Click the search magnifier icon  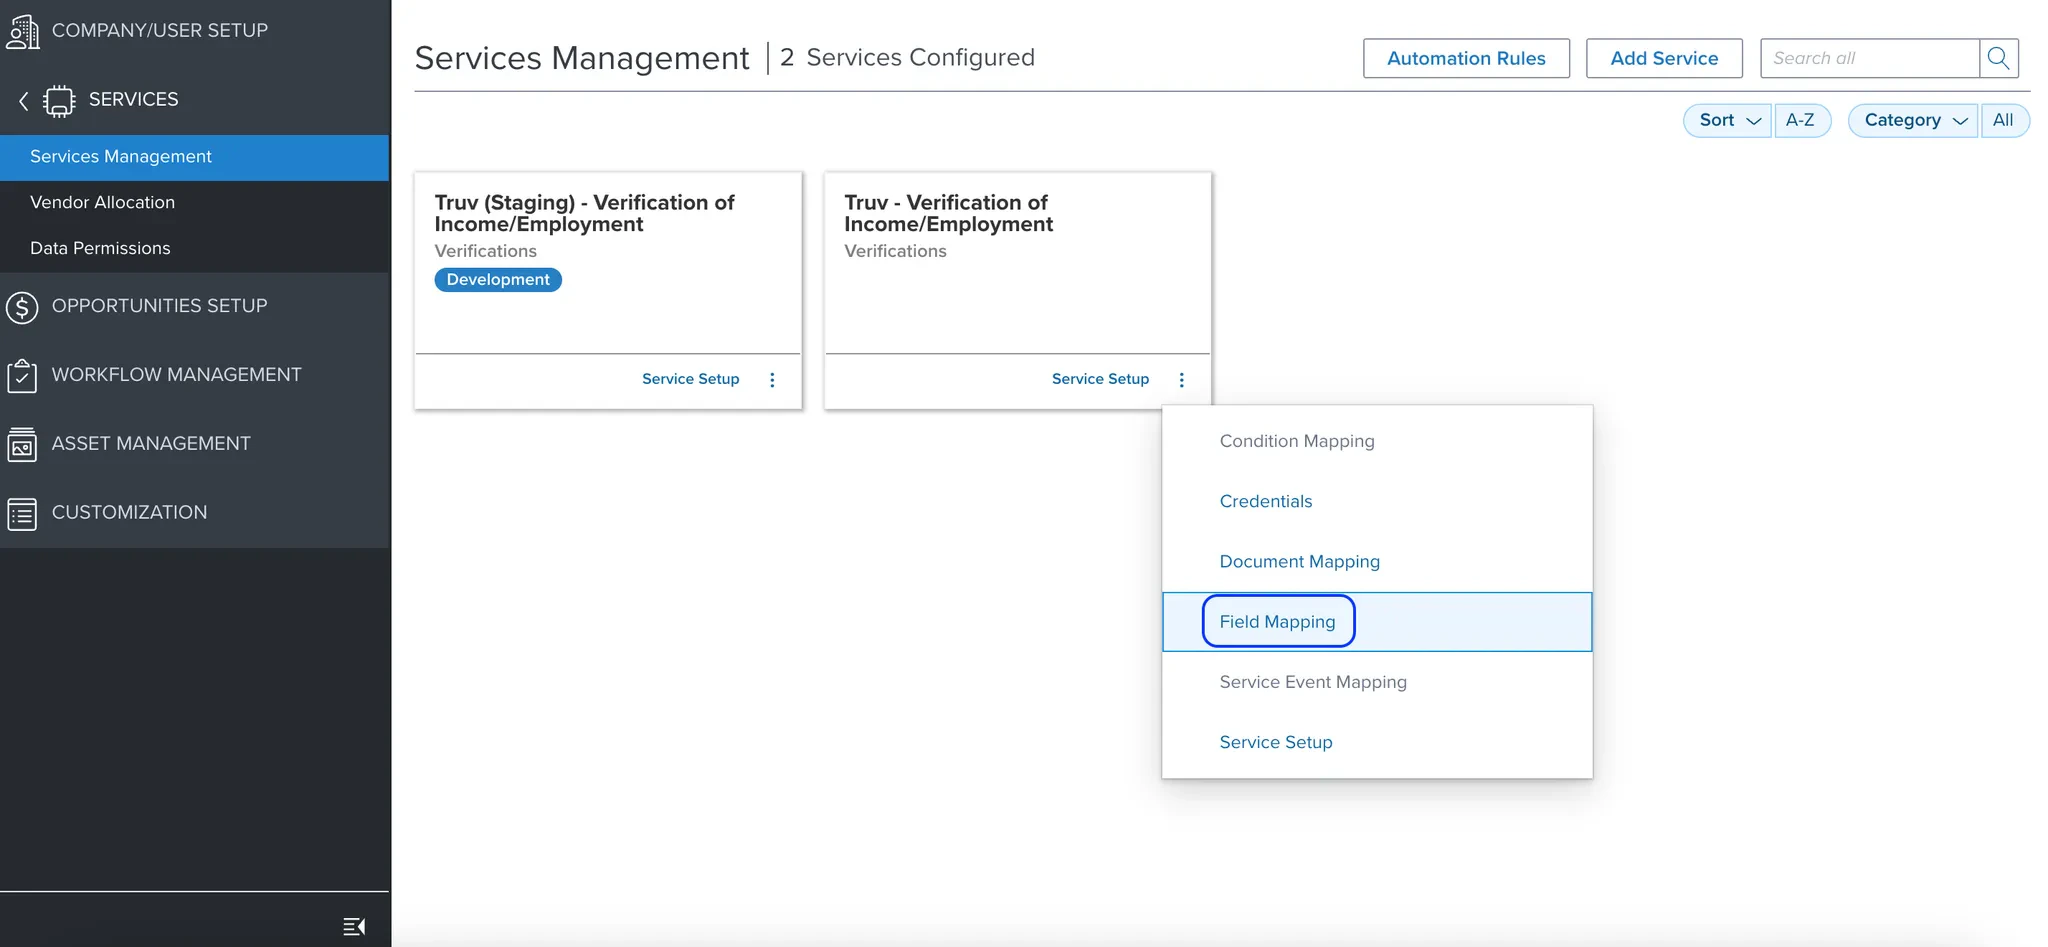click(x=1999, y=58)
